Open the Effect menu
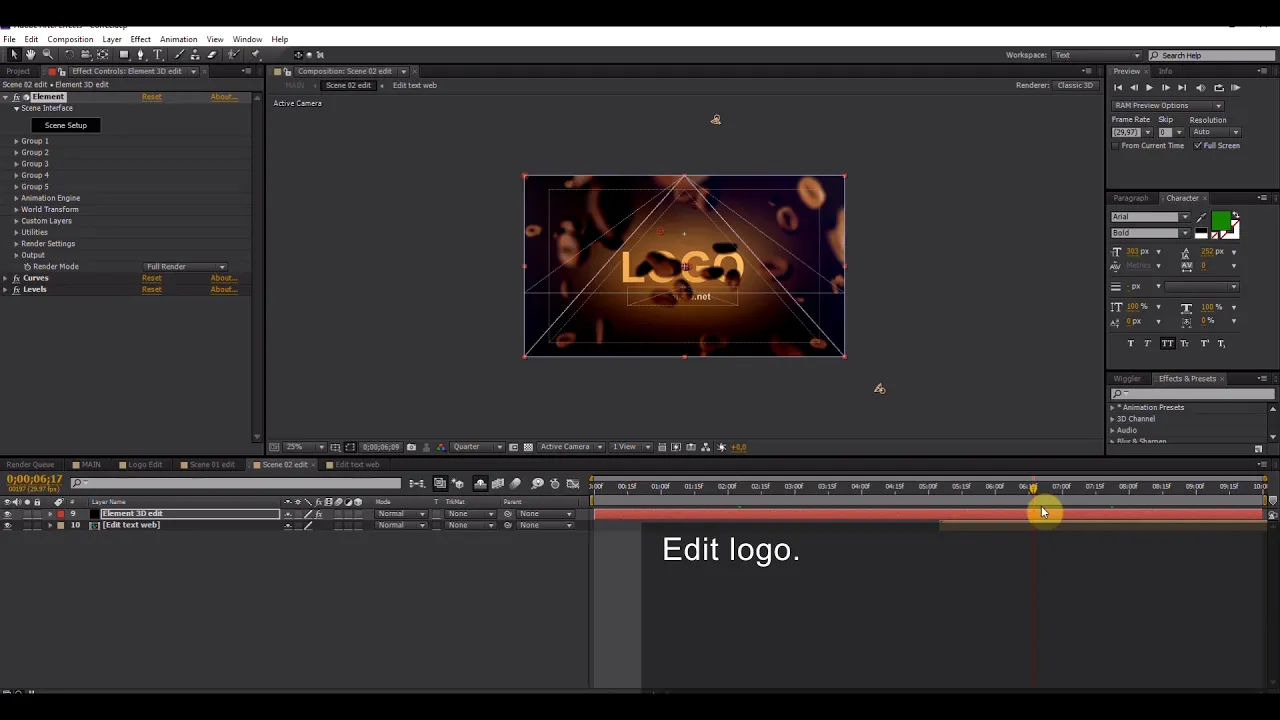Viewport: 1280px width, 720px height. (x=140, y=39)
